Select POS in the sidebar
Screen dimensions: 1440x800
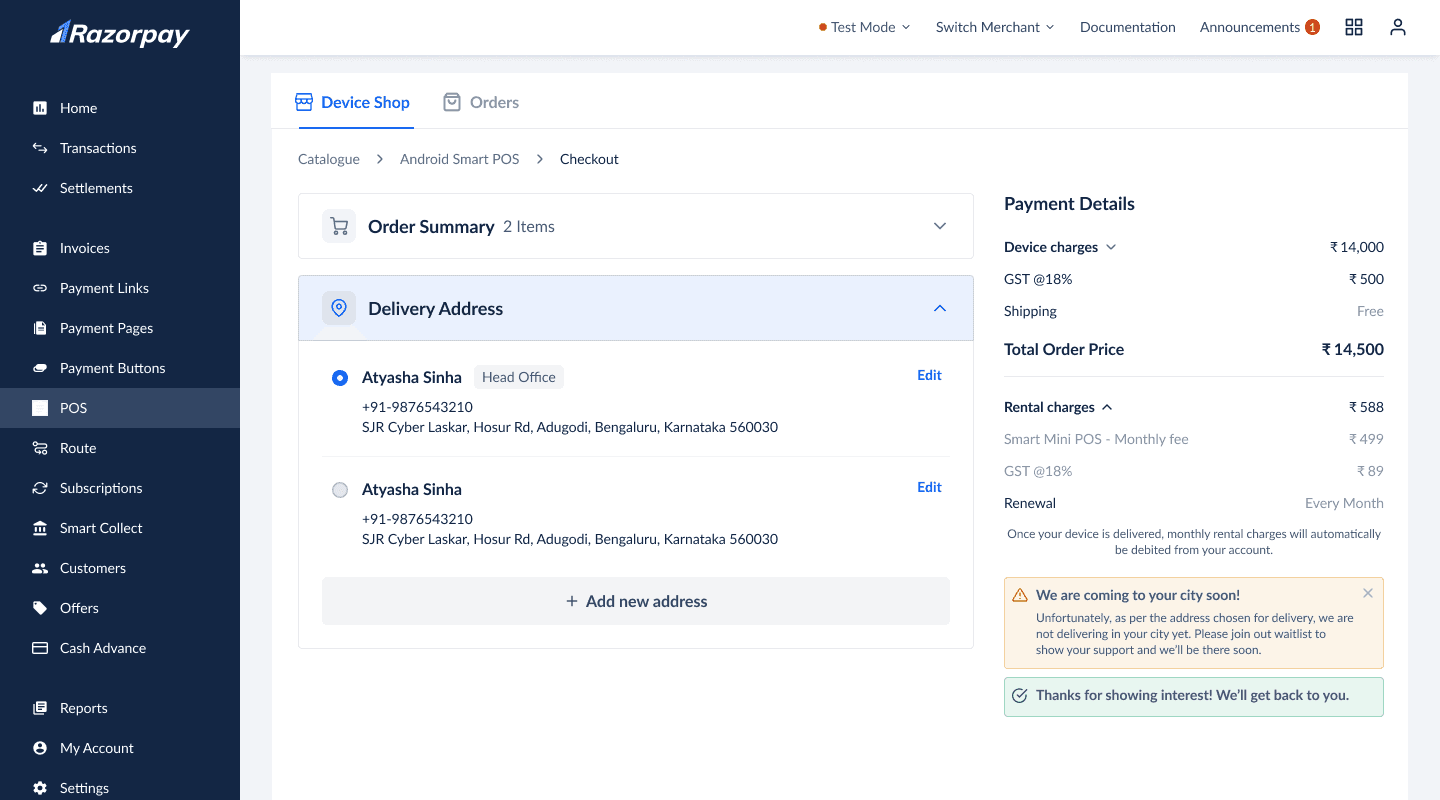[x=120, y=408]
